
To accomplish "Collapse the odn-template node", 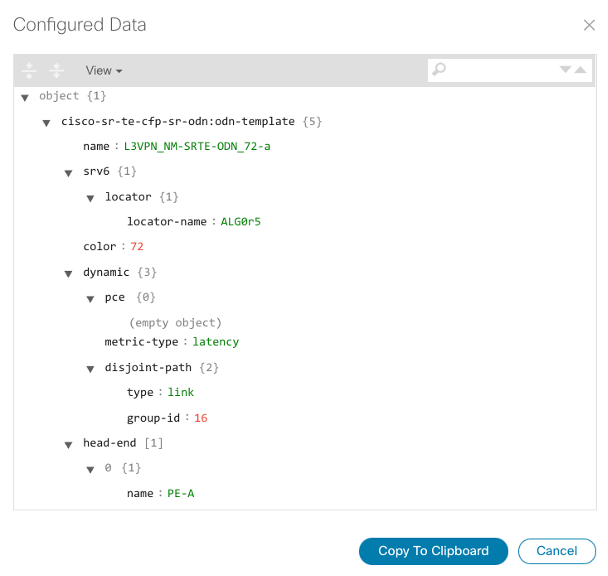I will coord(47,122).
